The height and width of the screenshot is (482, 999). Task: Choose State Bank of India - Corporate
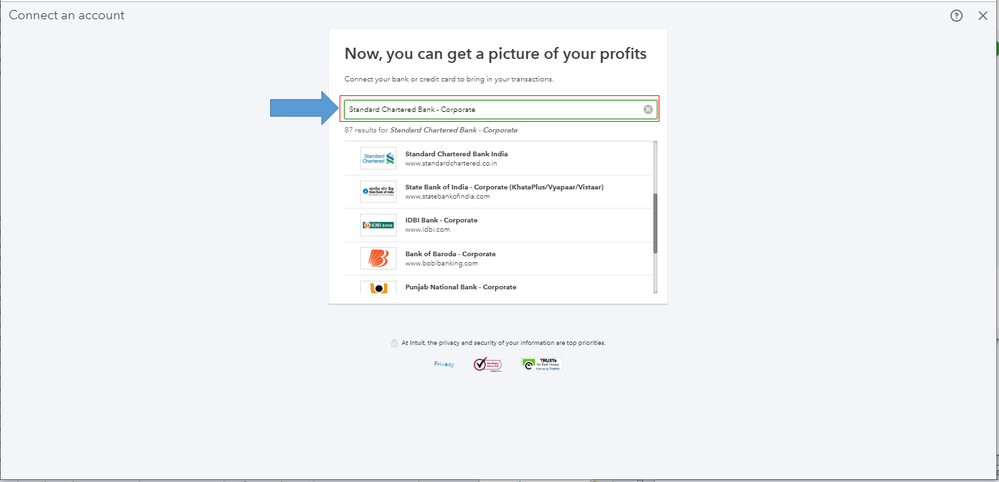point(504,187)
